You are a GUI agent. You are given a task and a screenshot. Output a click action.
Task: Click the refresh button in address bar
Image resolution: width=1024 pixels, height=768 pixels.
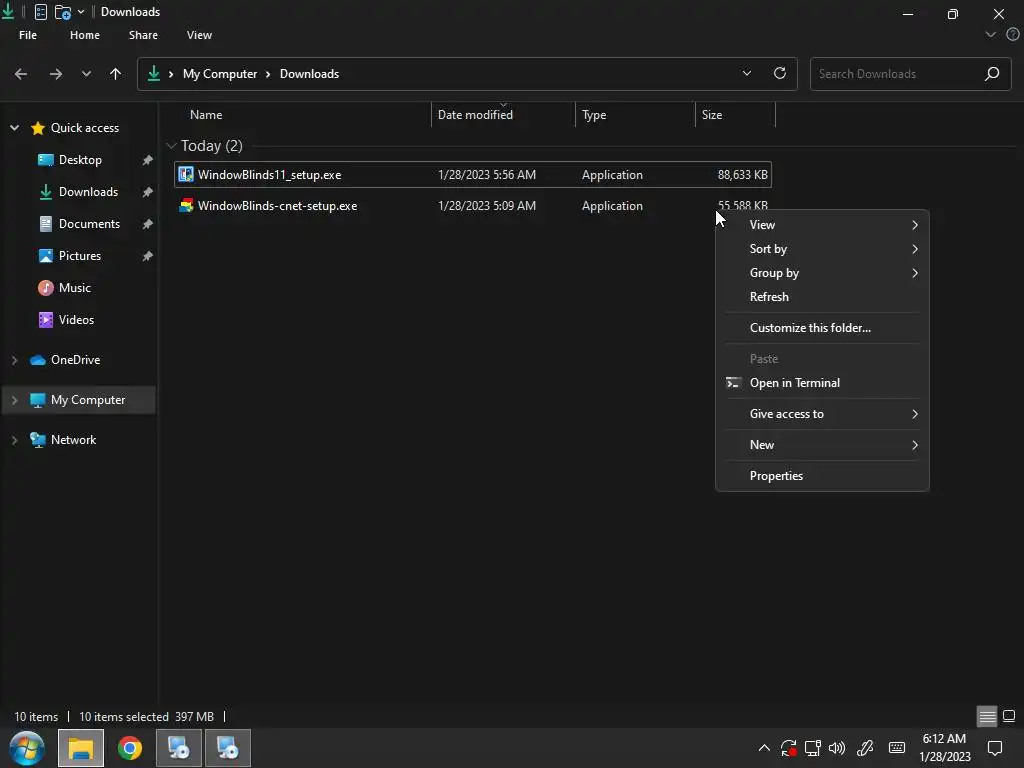click(x=780, y=73)
